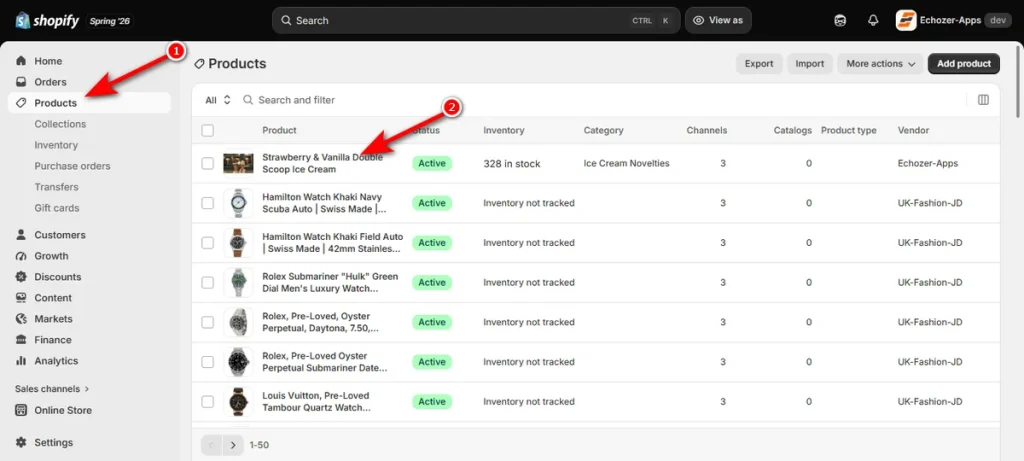Open the notifications bell
Viewport: 1024px width, 461px height.
pyautogui.click(x=873, y=20)
